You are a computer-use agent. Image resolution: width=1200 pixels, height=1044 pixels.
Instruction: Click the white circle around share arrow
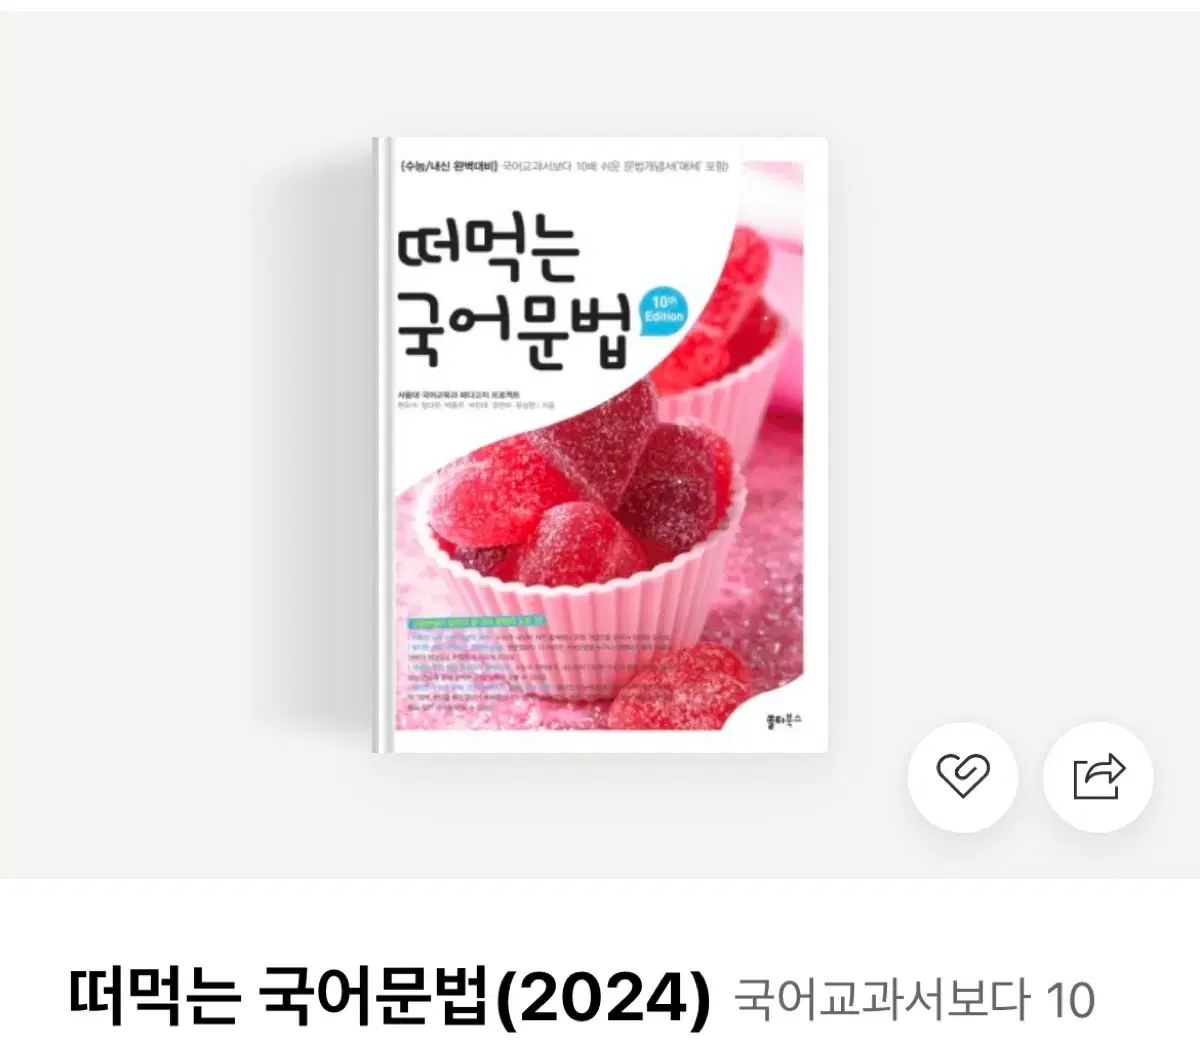click(1098, 777)
